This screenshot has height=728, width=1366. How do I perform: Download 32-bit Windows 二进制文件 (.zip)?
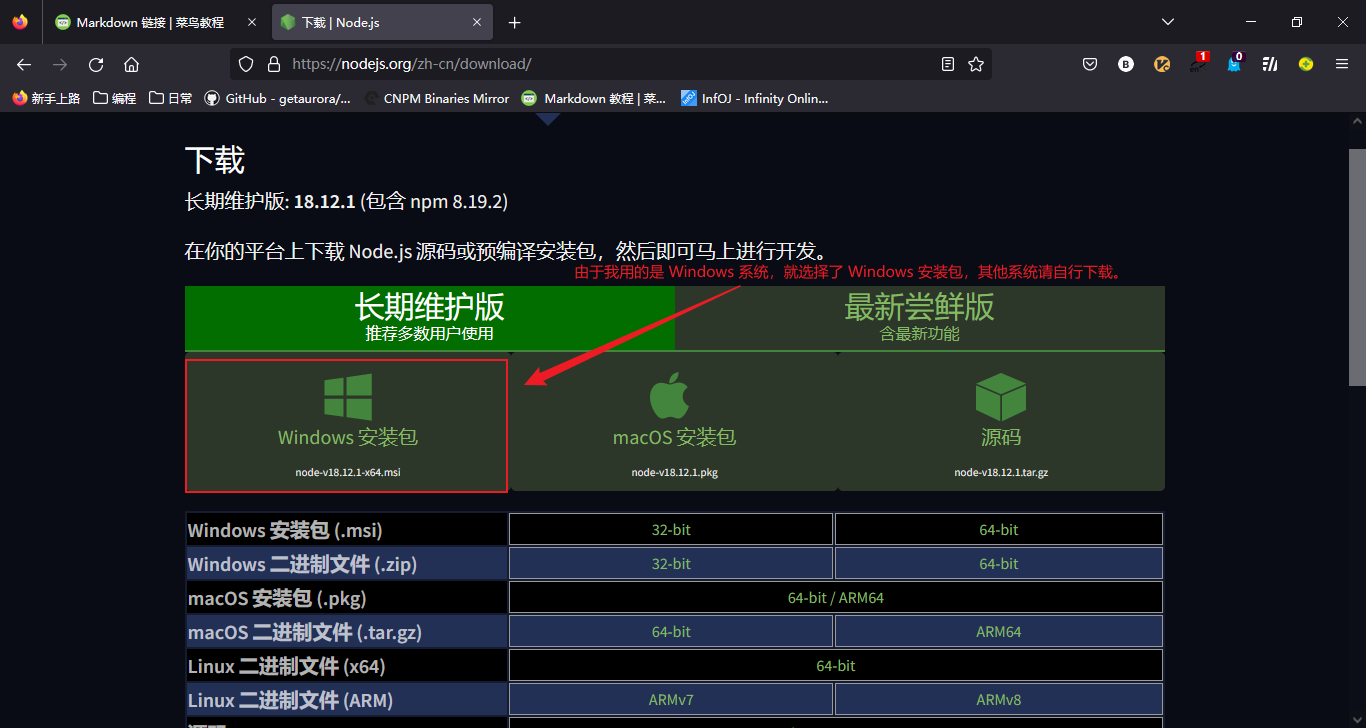(671, 564)
